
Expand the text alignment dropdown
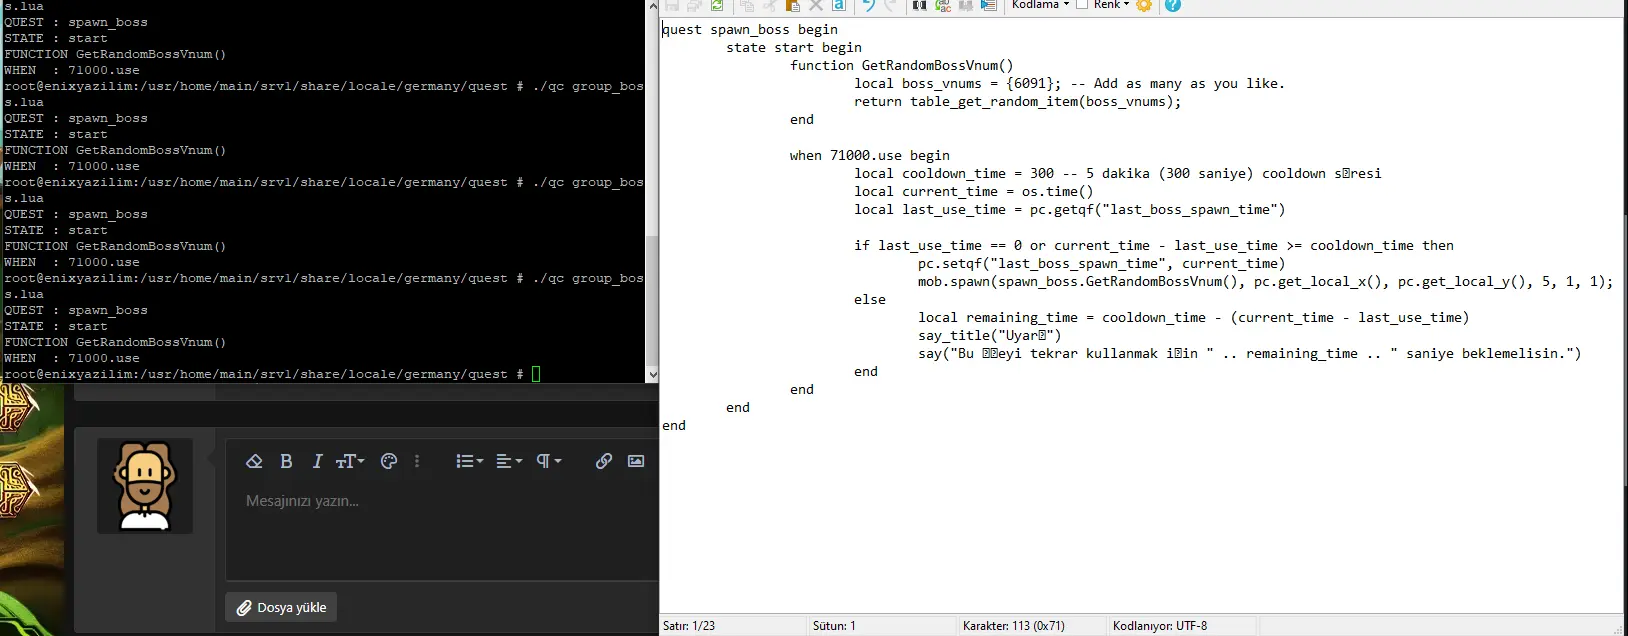pos(509,461)
